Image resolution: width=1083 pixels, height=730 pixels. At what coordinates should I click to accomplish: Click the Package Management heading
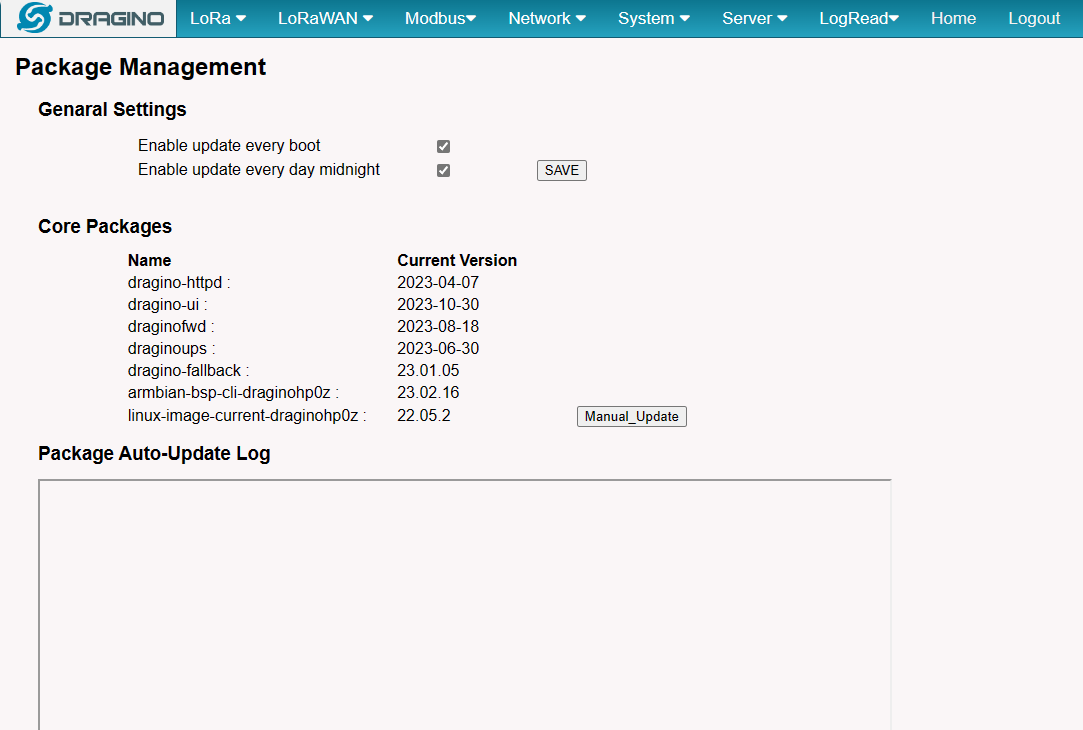140,67
